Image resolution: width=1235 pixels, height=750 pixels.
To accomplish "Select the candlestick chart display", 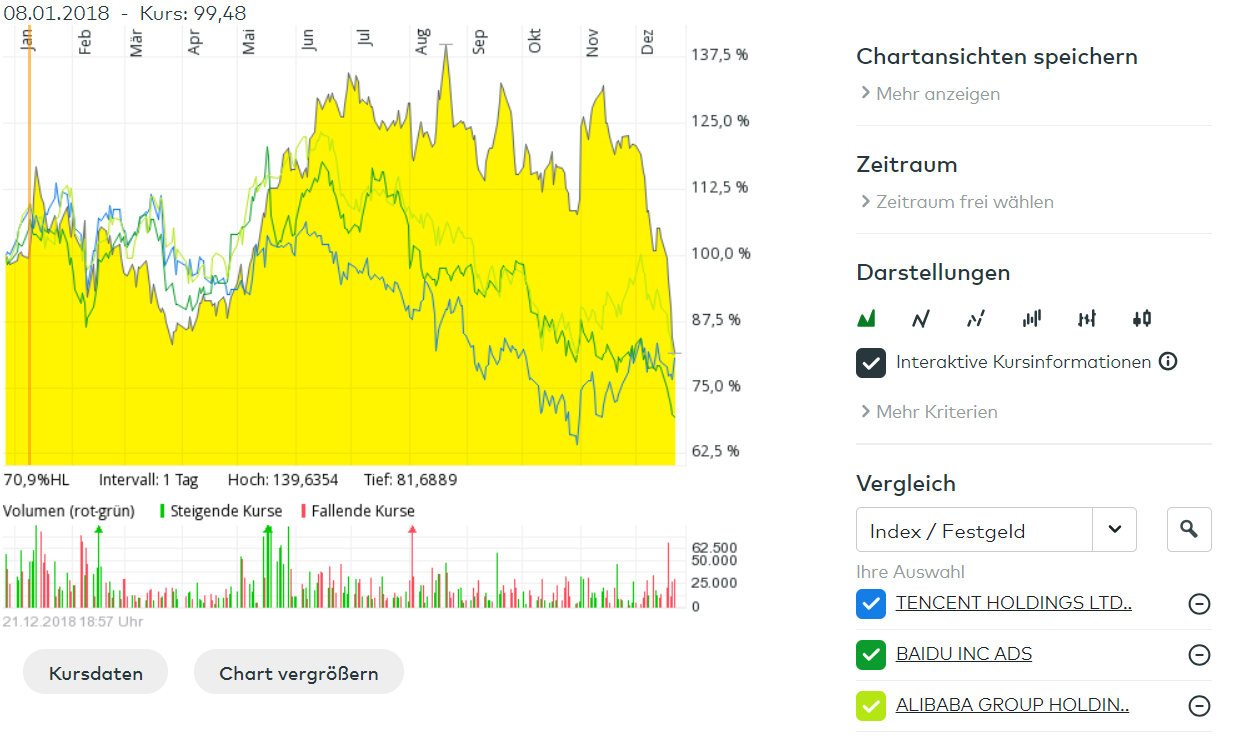I will [x=1142, y=319].
